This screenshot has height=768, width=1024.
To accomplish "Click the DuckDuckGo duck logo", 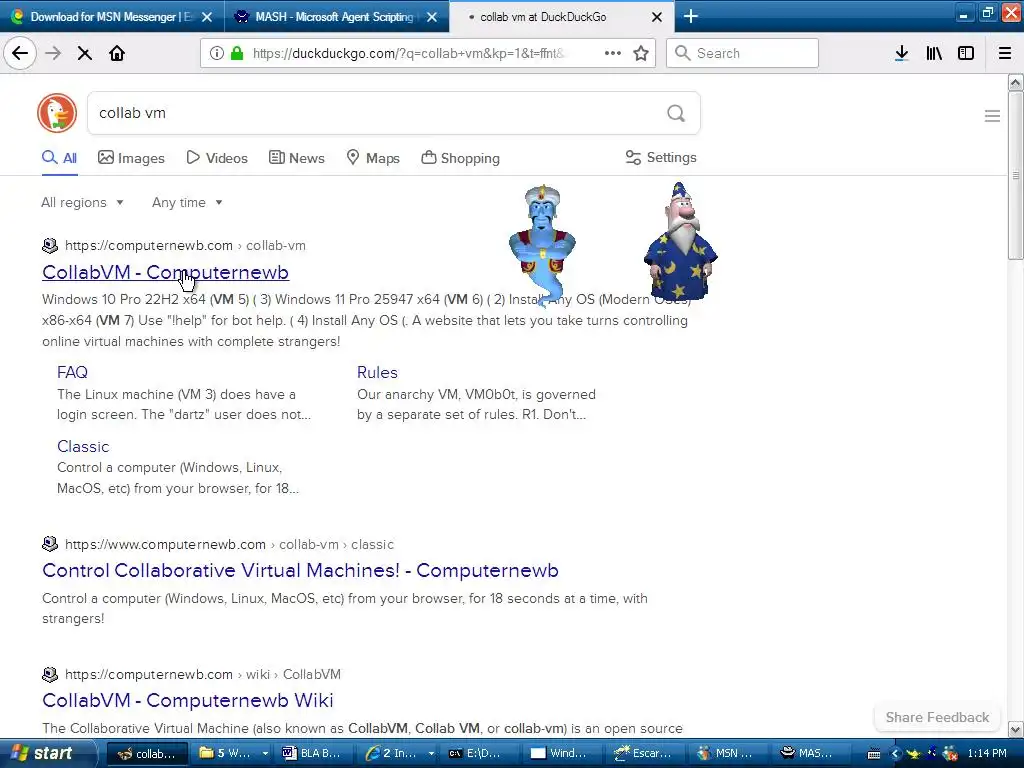I will [x=57, y=113].
